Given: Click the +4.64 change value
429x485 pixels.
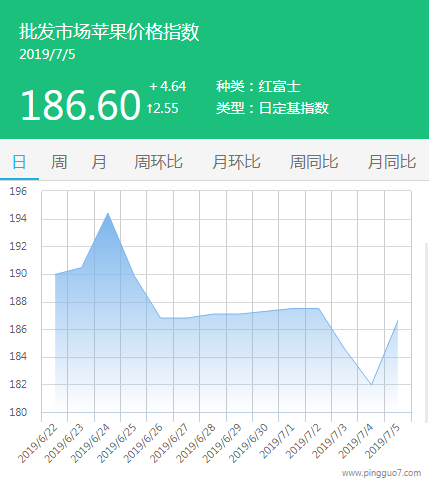Looking at the screenshot, I should click(x=168, y=86).
